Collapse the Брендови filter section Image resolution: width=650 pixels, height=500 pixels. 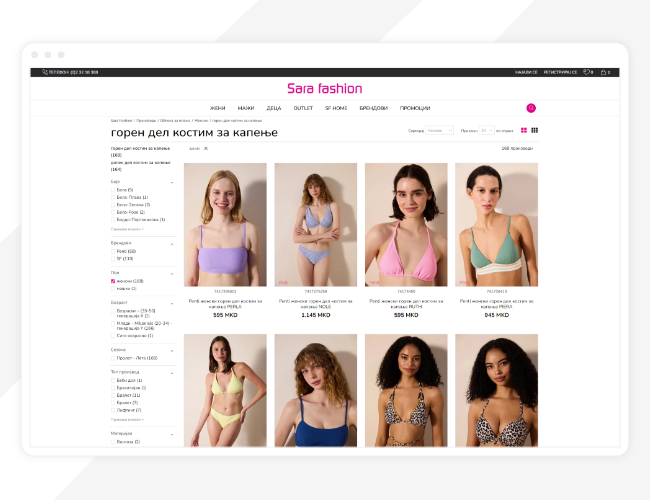pos(172,244)
